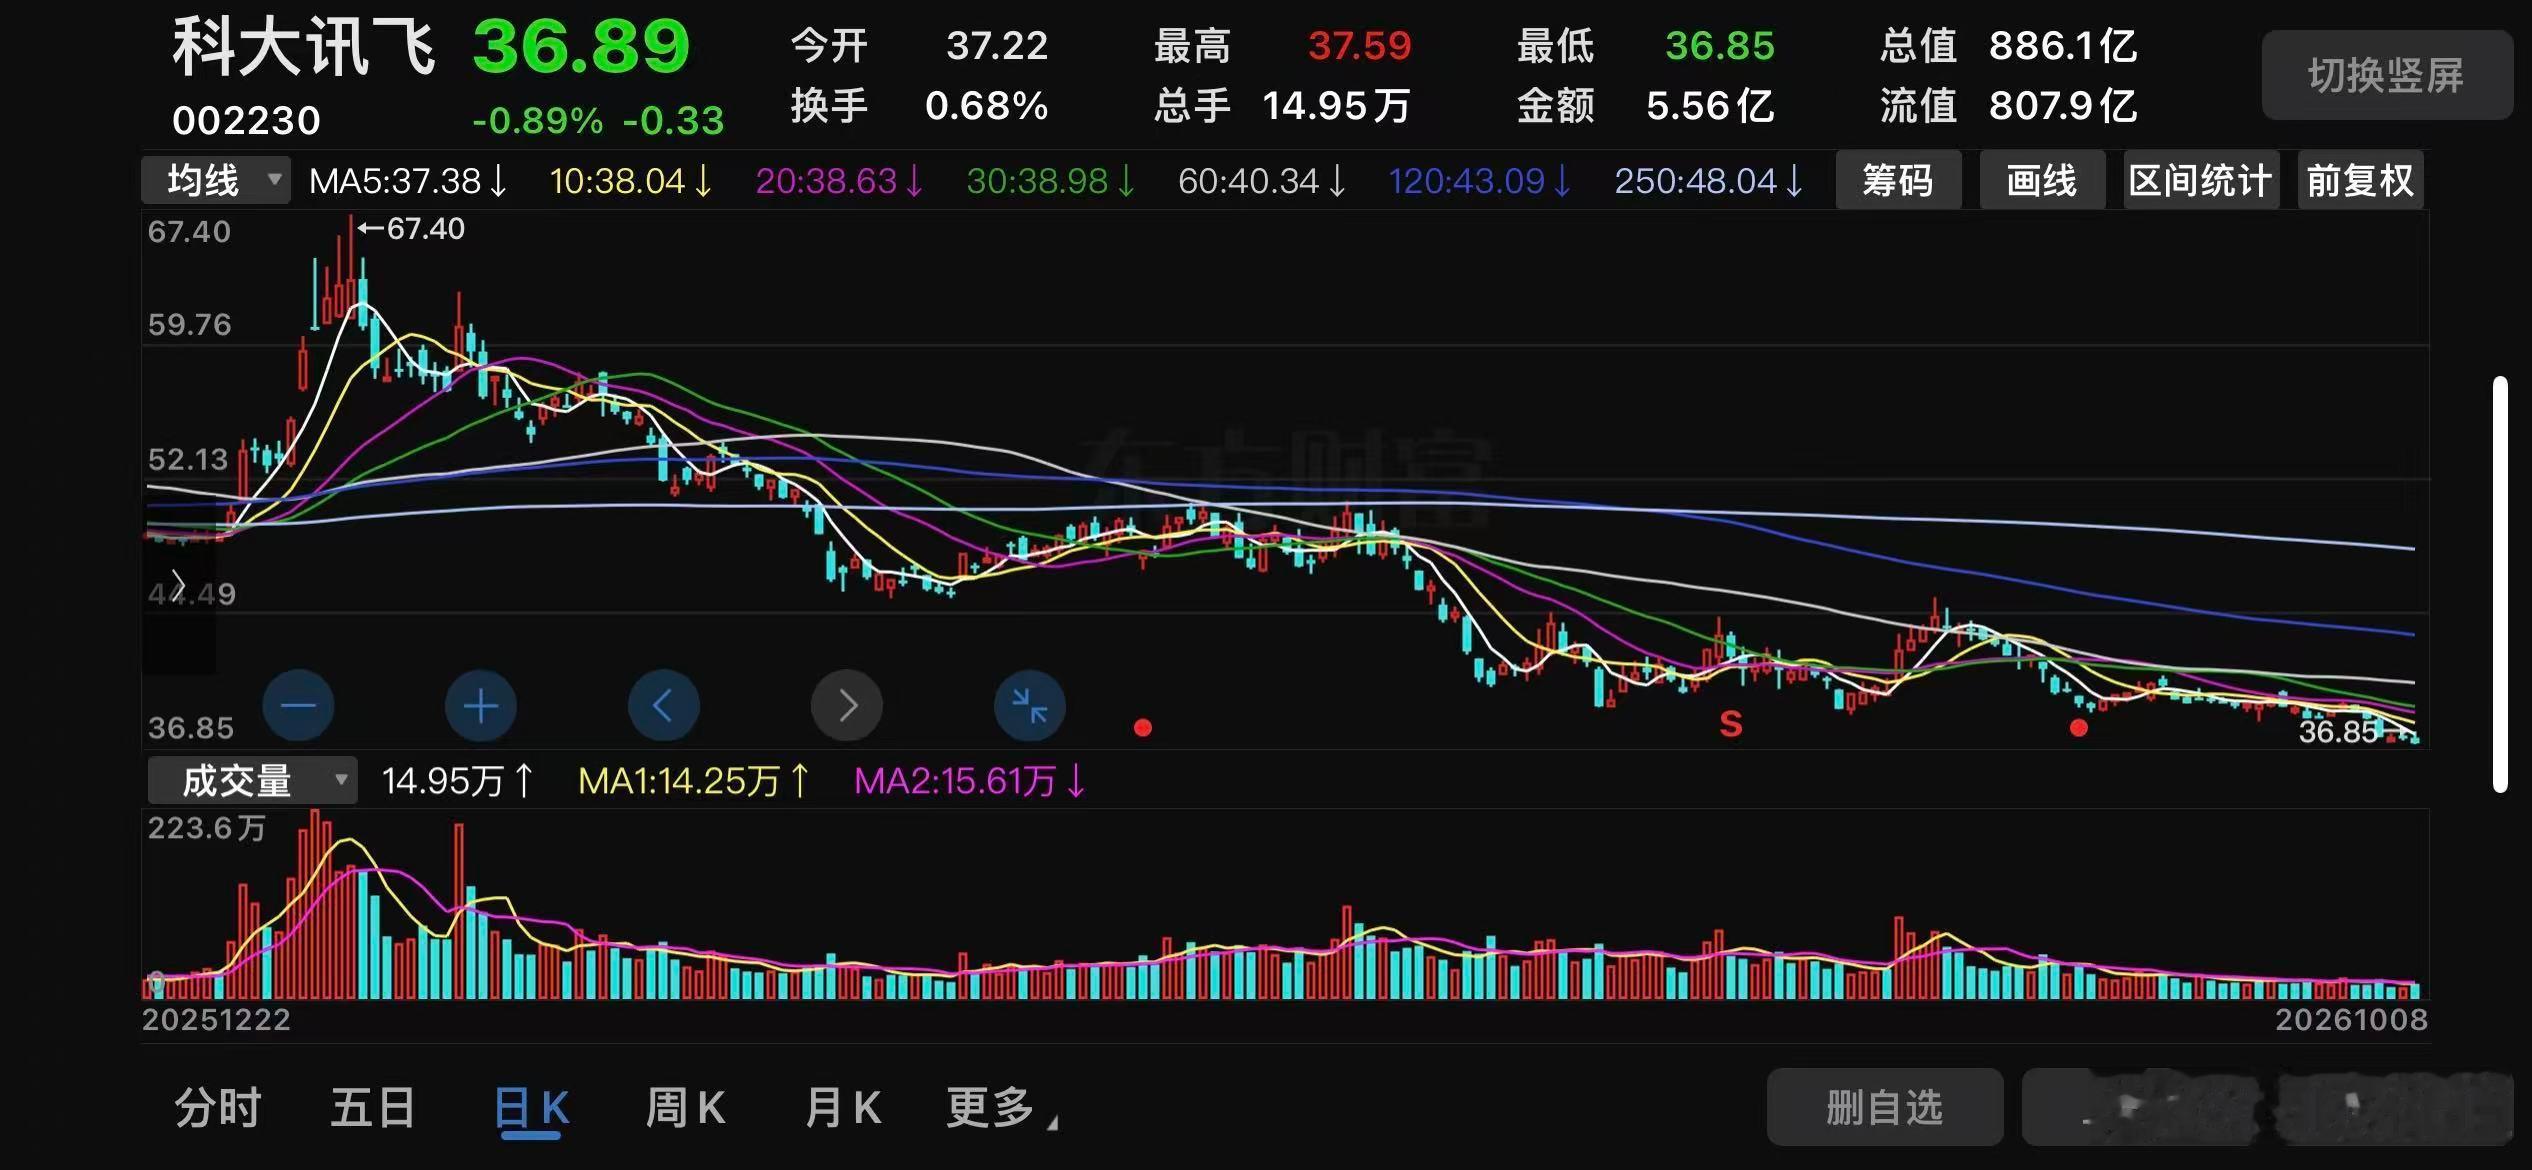Tap the first red dot event marker
2532x1170 pixels.
[x=1143, y=727]
